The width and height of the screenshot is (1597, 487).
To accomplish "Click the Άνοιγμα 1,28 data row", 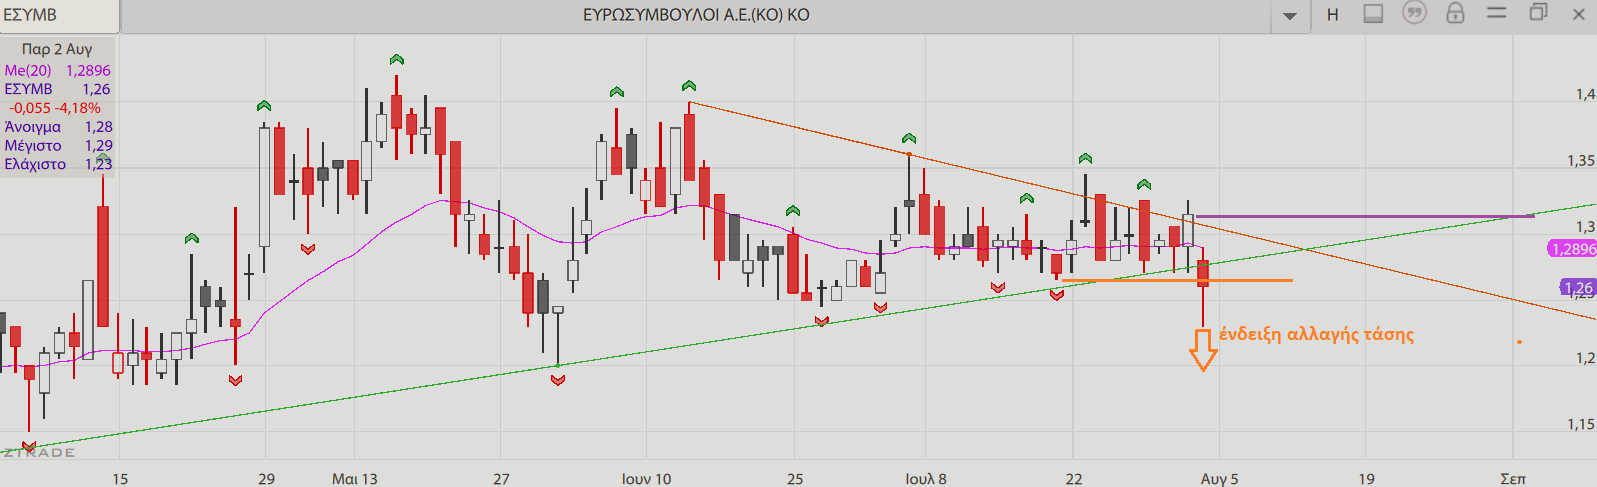I will (57, 127).
